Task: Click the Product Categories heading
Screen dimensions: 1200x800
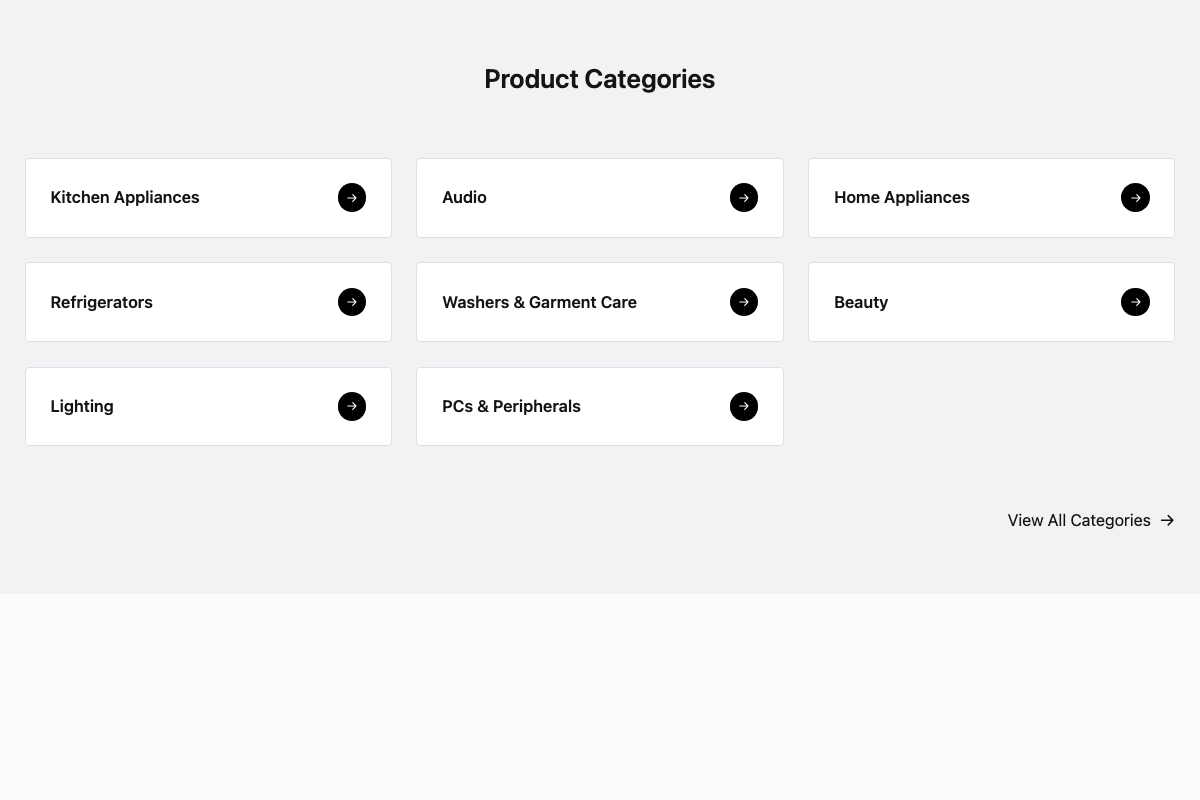Action: point(599,79)
